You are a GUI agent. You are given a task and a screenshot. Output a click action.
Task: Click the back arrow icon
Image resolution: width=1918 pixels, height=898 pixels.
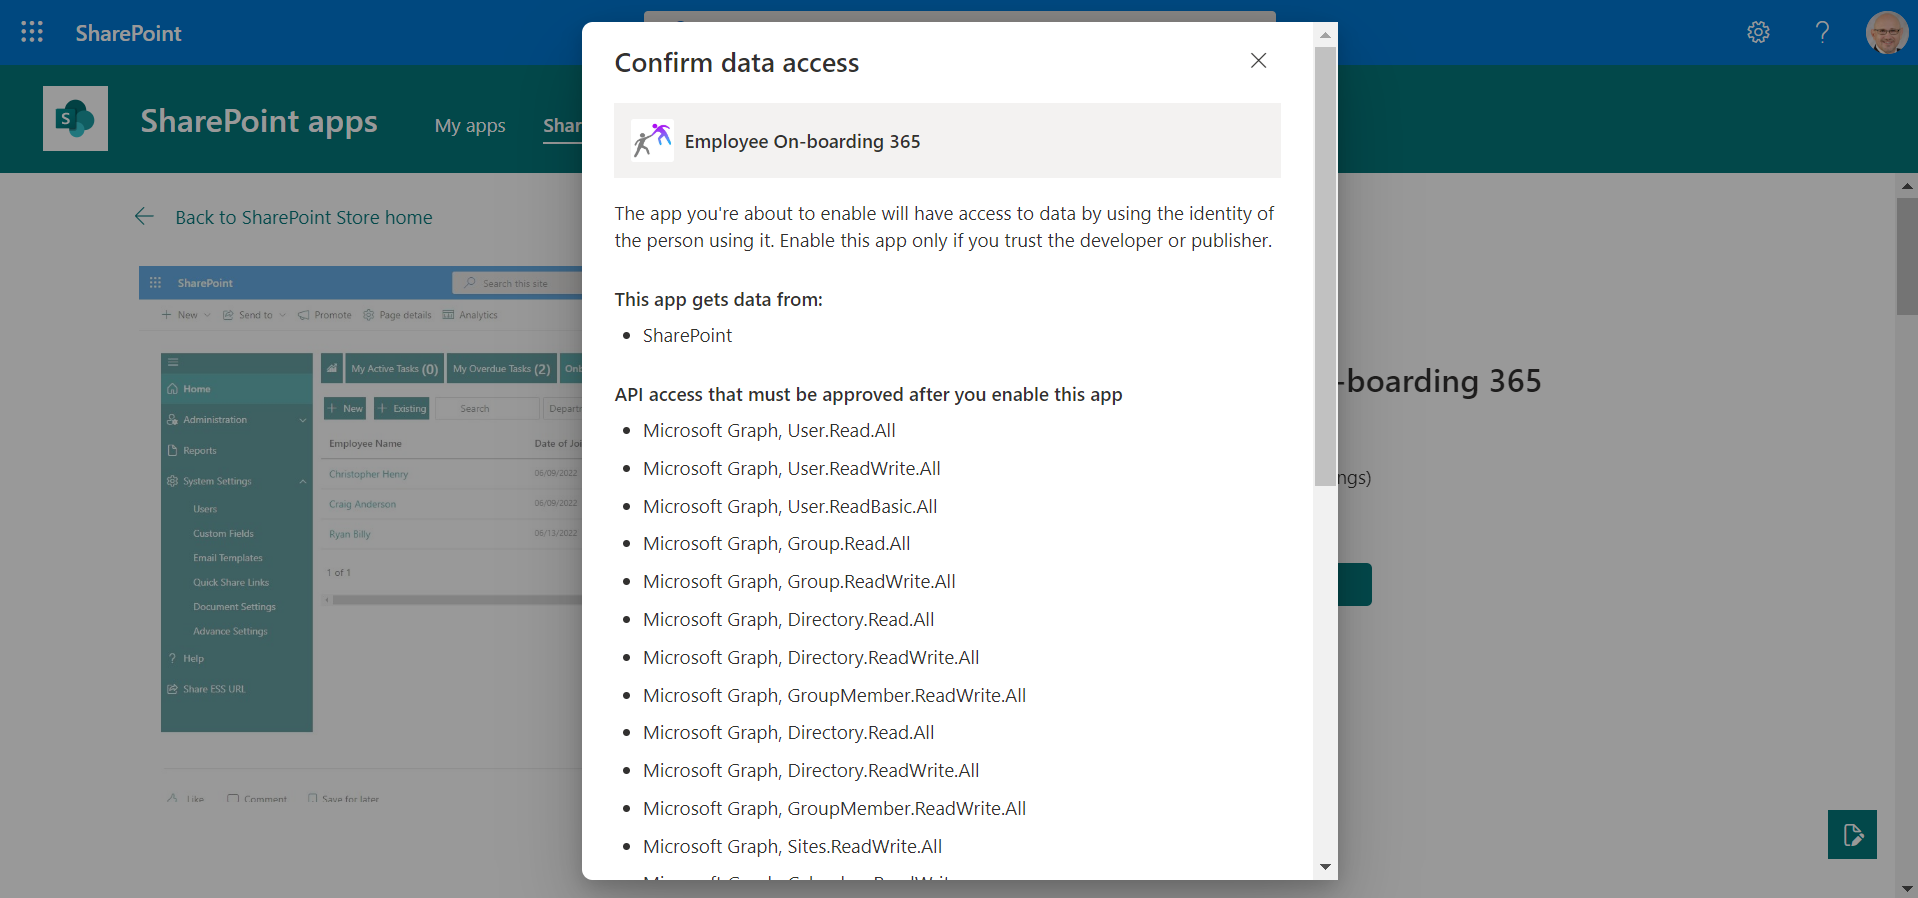tap(144, 216)
